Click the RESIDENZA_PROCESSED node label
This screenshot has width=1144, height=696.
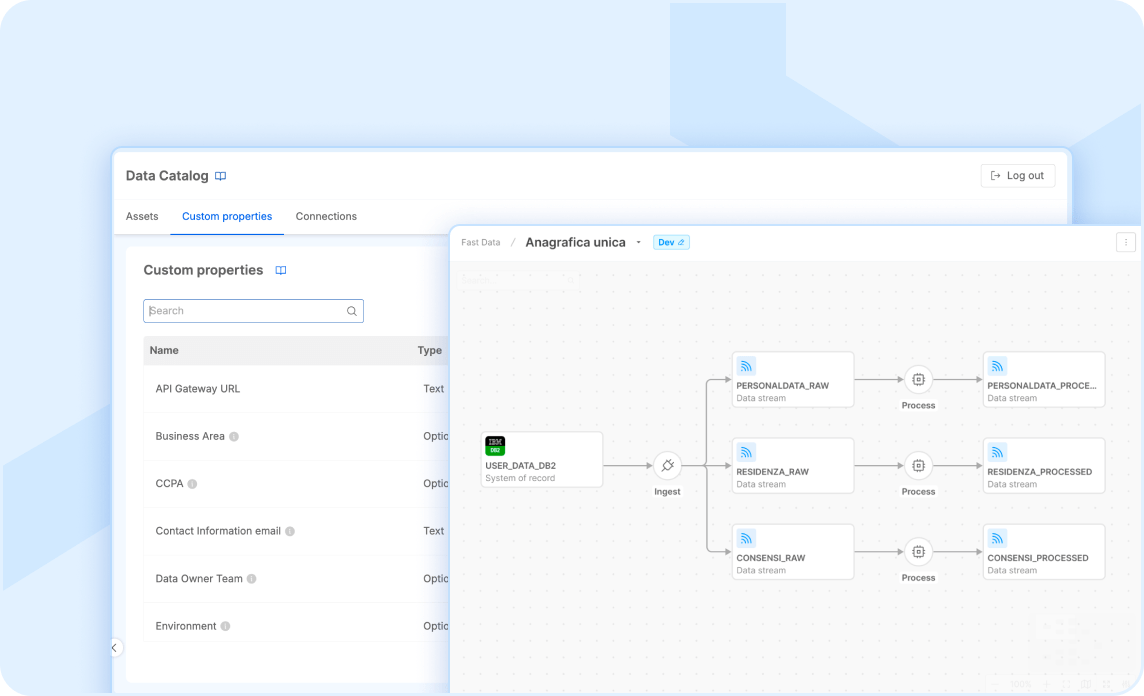(1040, 472)
